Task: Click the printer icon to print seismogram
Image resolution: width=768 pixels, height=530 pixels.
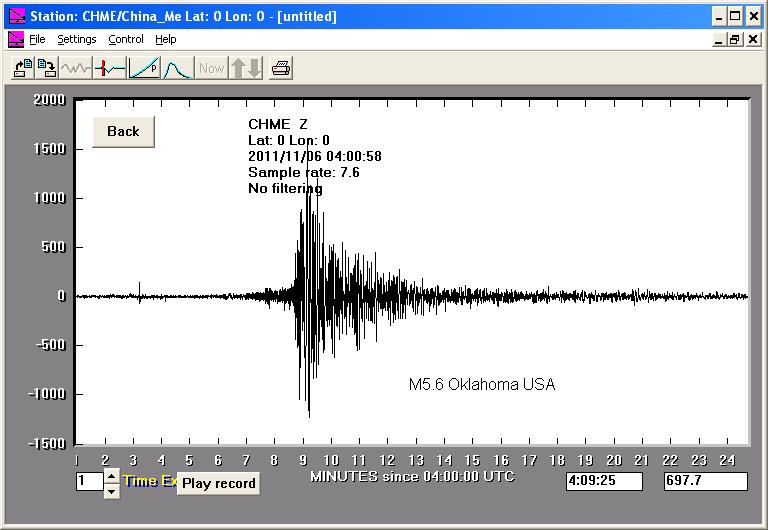Action: [282, 68]
